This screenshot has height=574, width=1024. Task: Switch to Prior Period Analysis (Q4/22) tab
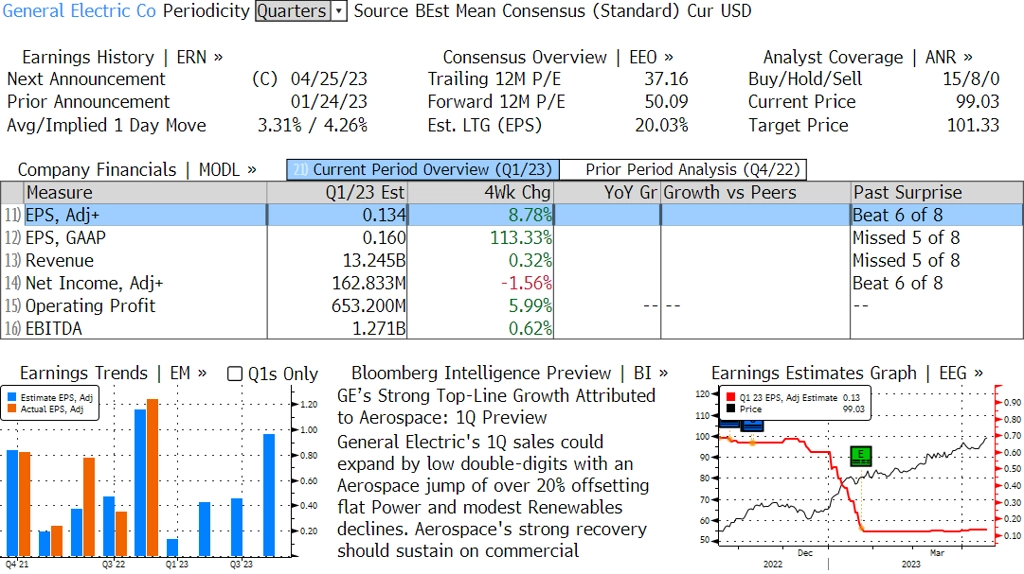(x=683, y=170)
